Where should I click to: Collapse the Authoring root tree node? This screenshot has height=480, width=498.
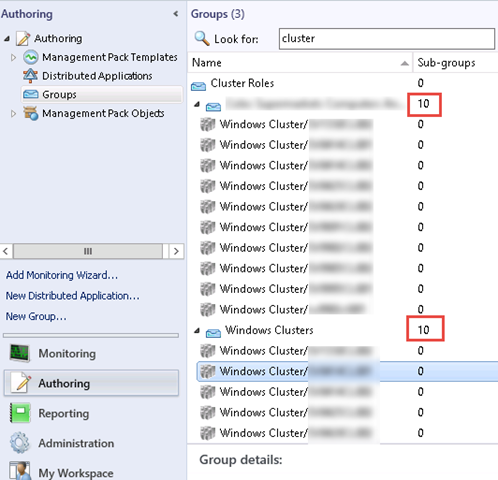7,39
